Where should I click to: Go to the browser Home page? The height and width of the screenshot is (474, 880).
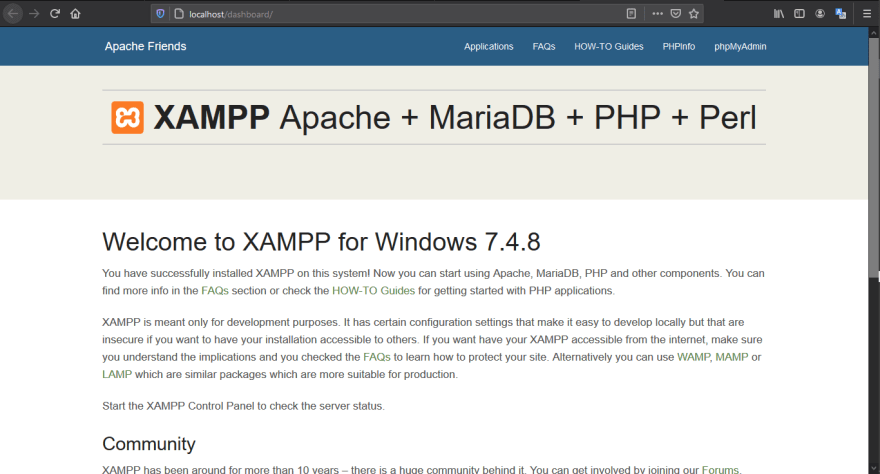tap(75, 13)
